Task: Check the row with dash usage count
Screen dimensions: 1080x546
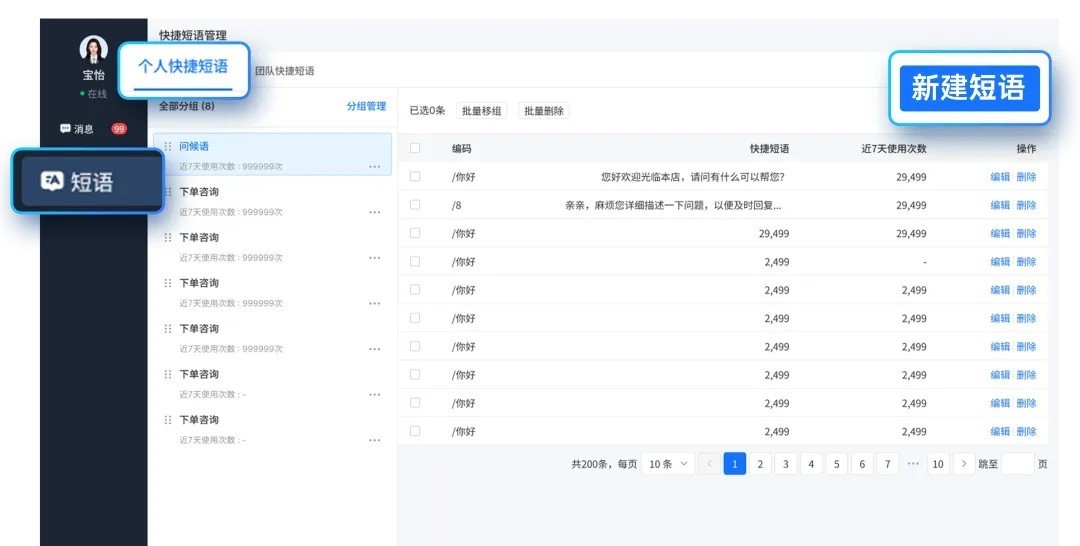Action: point(415,261)
